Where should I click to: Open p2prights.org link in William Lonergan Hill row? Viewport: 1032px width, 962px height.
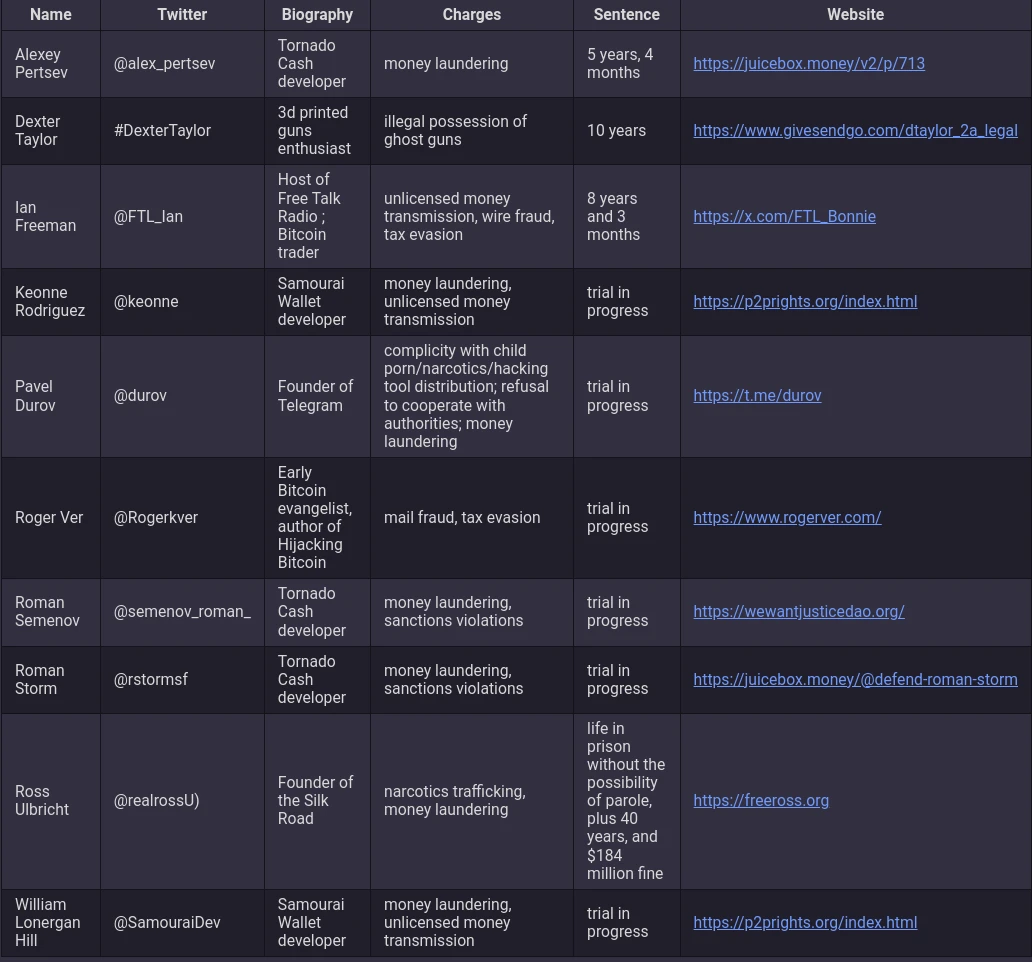tap(804, 923)
